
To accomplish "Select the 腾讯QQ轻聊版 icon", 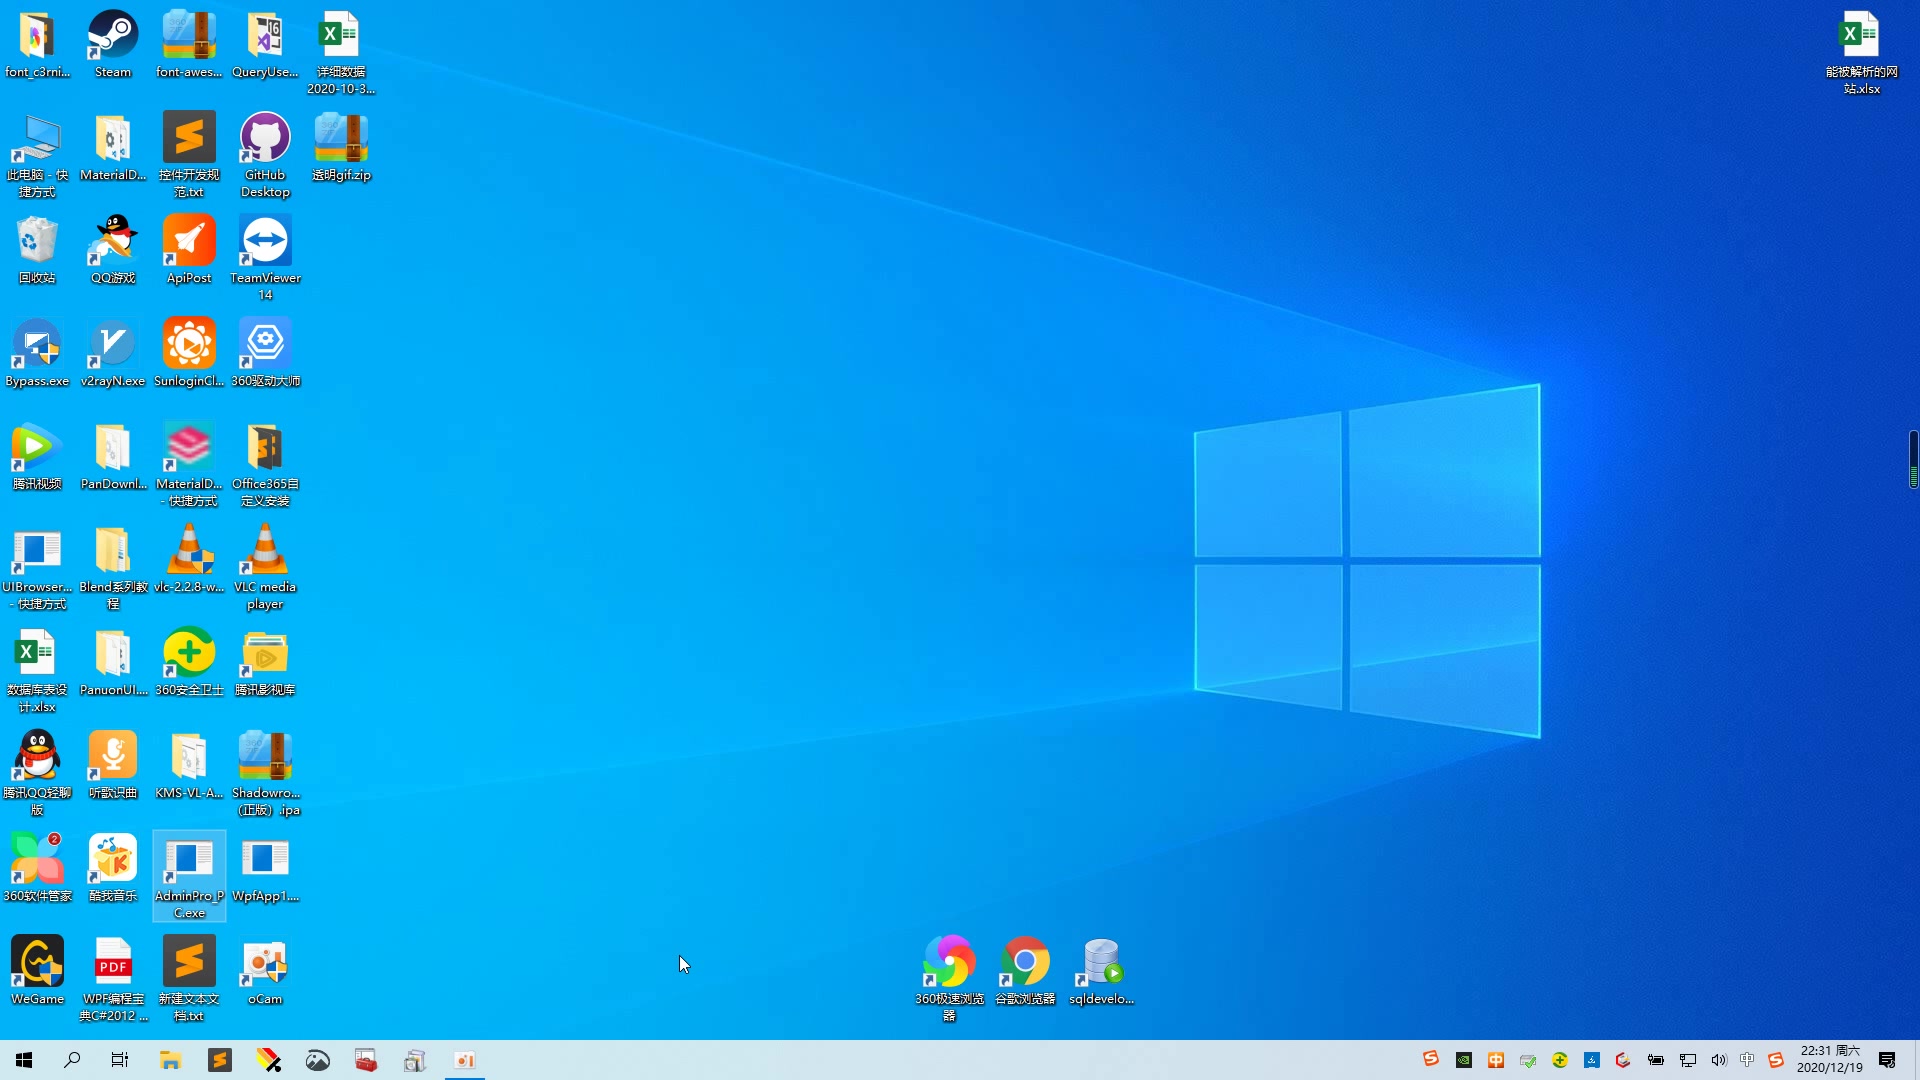I will tap(37, 774).
